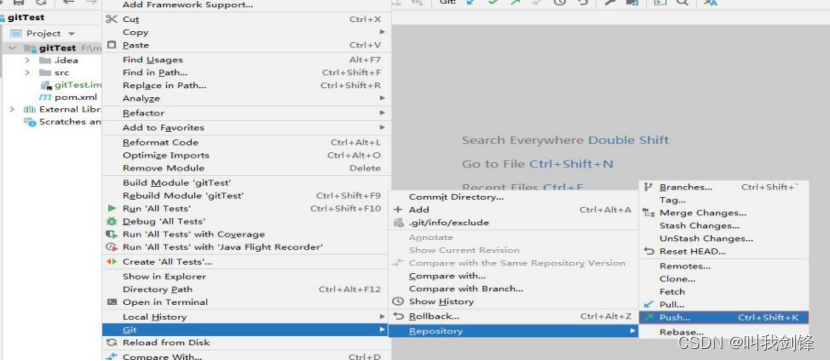This screenshot has width=830, height=361.
Task: Click the bug icon for Debug 'All Tests'
Action: [111, 221]
